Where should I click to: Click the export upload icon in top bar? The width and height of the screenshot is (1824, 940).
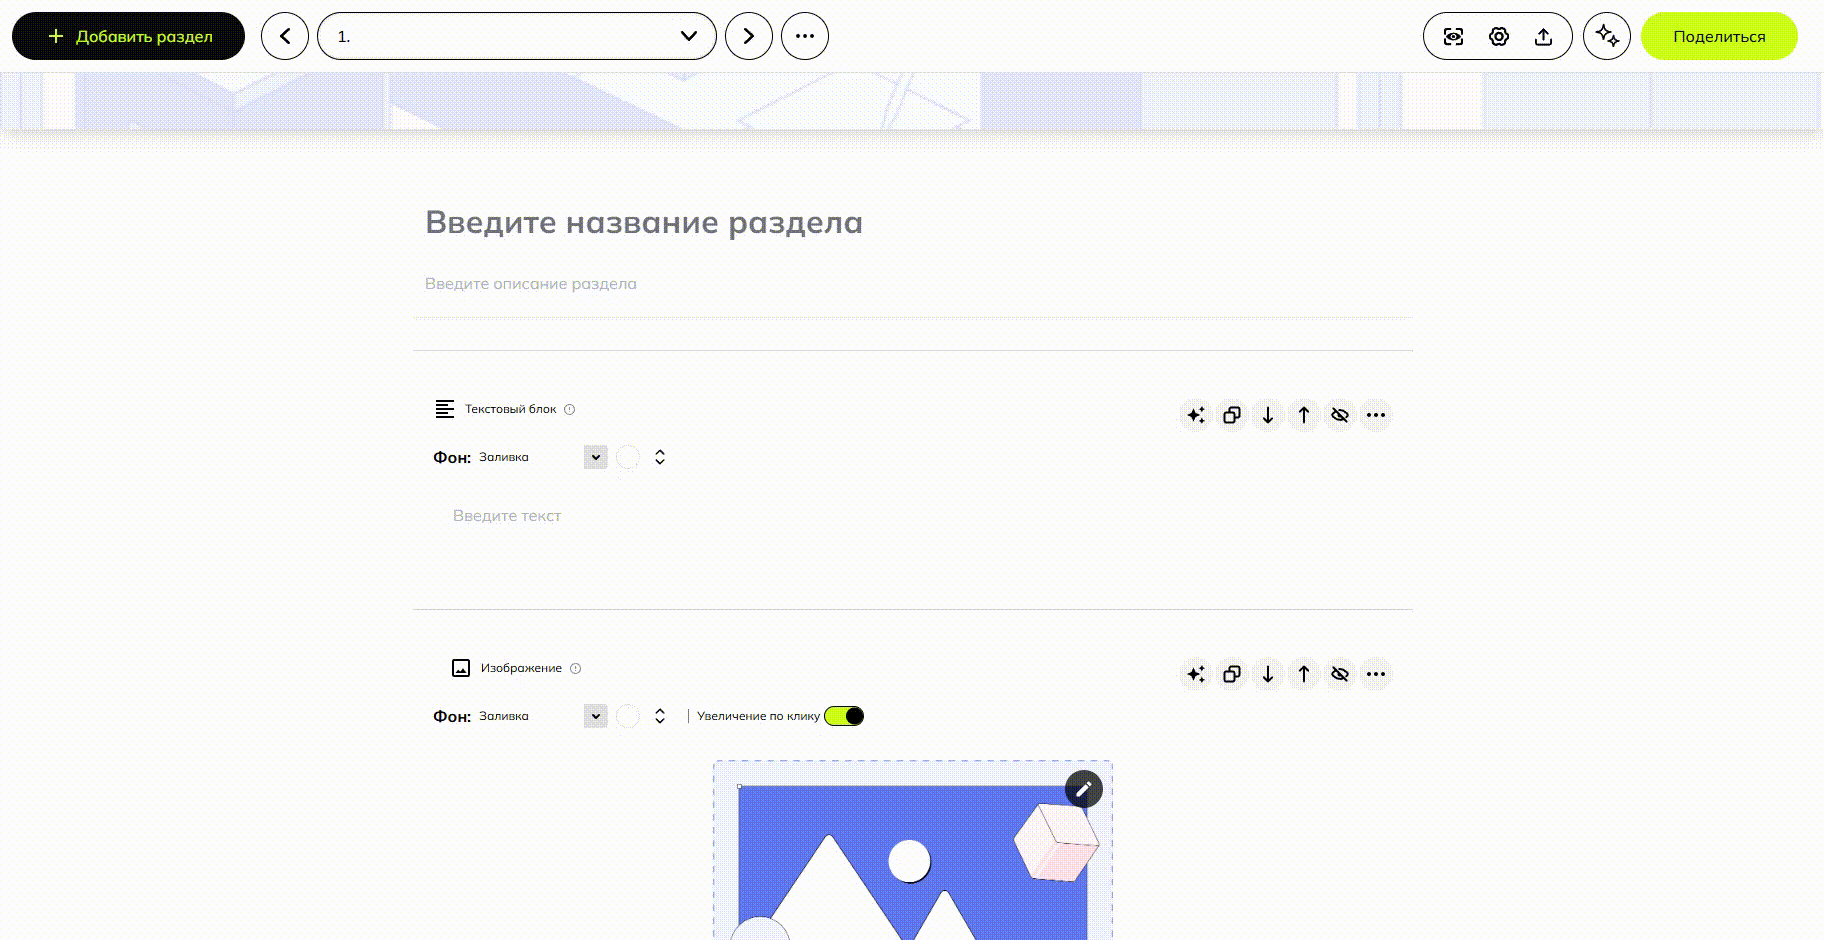click(1544, 37)
